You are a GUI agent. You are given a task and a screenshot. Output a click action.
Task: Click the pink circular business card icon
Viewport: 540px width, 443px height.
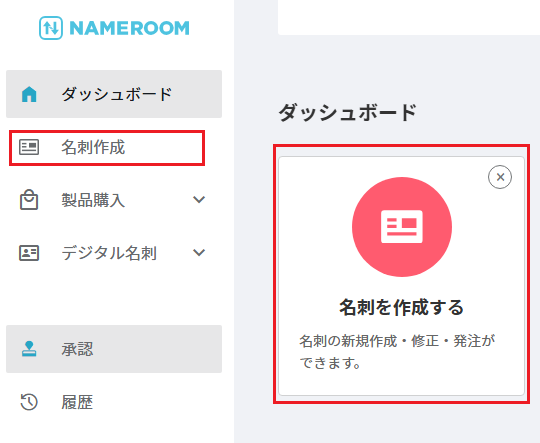point(402,227)
